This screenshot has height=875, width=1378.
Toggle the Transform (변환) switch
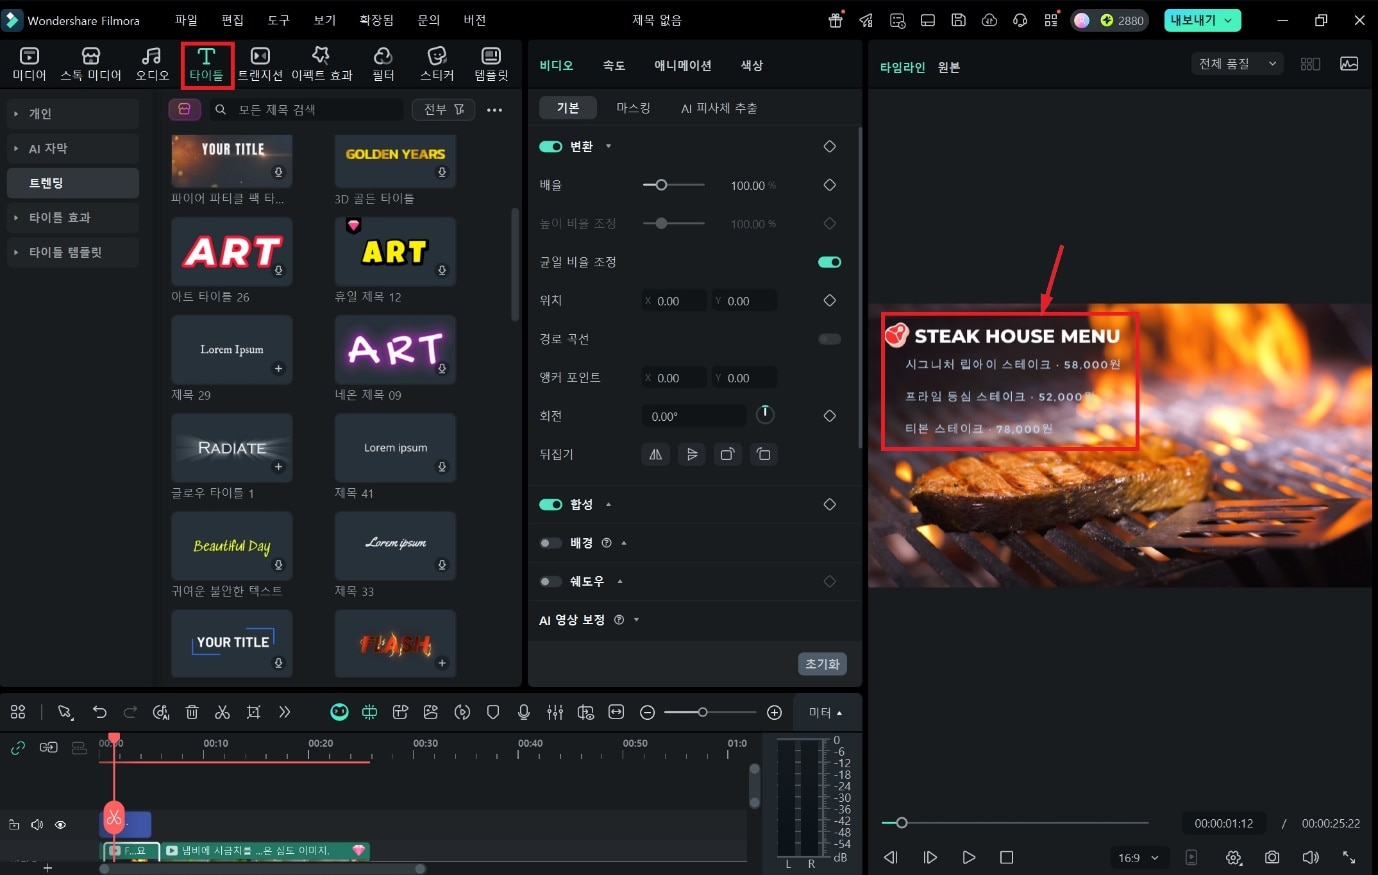coord(550,146)
